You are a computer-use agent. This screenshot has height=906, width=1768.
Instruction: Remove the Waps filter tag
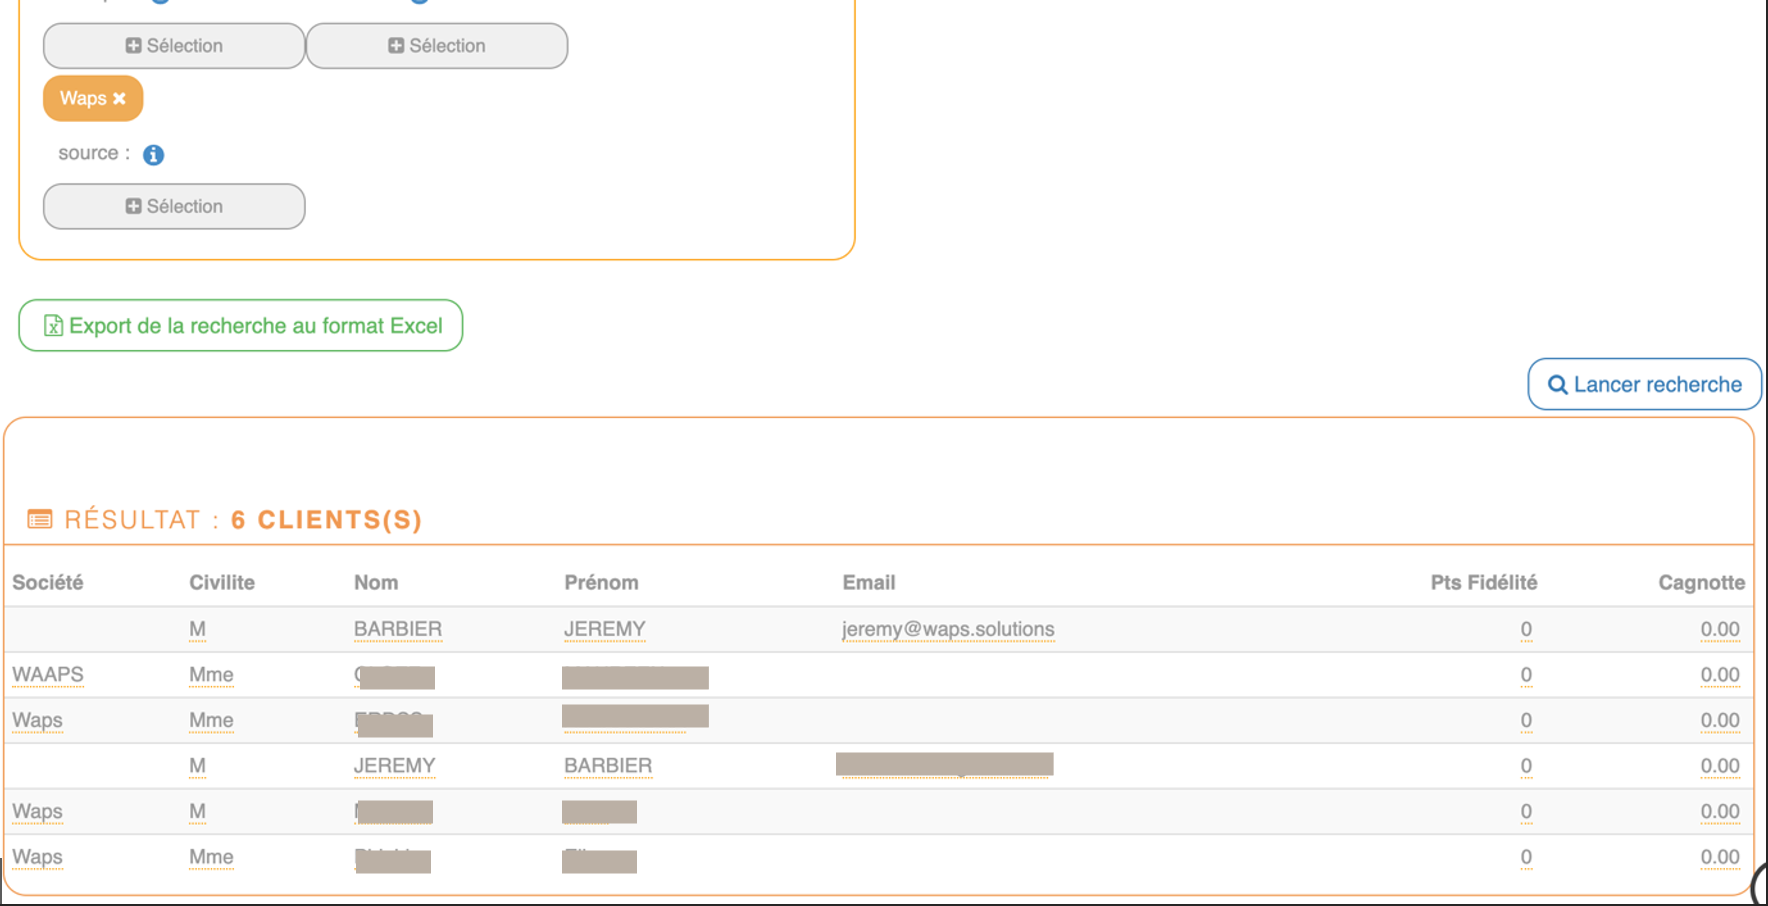click(x=120, y=99)
